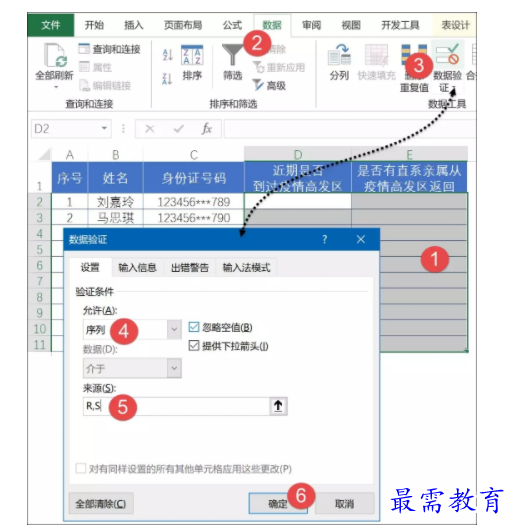Viewport: 512px width, 532px height.
Task: Click the Insert Function fx icon
Action: click(207, 129)
